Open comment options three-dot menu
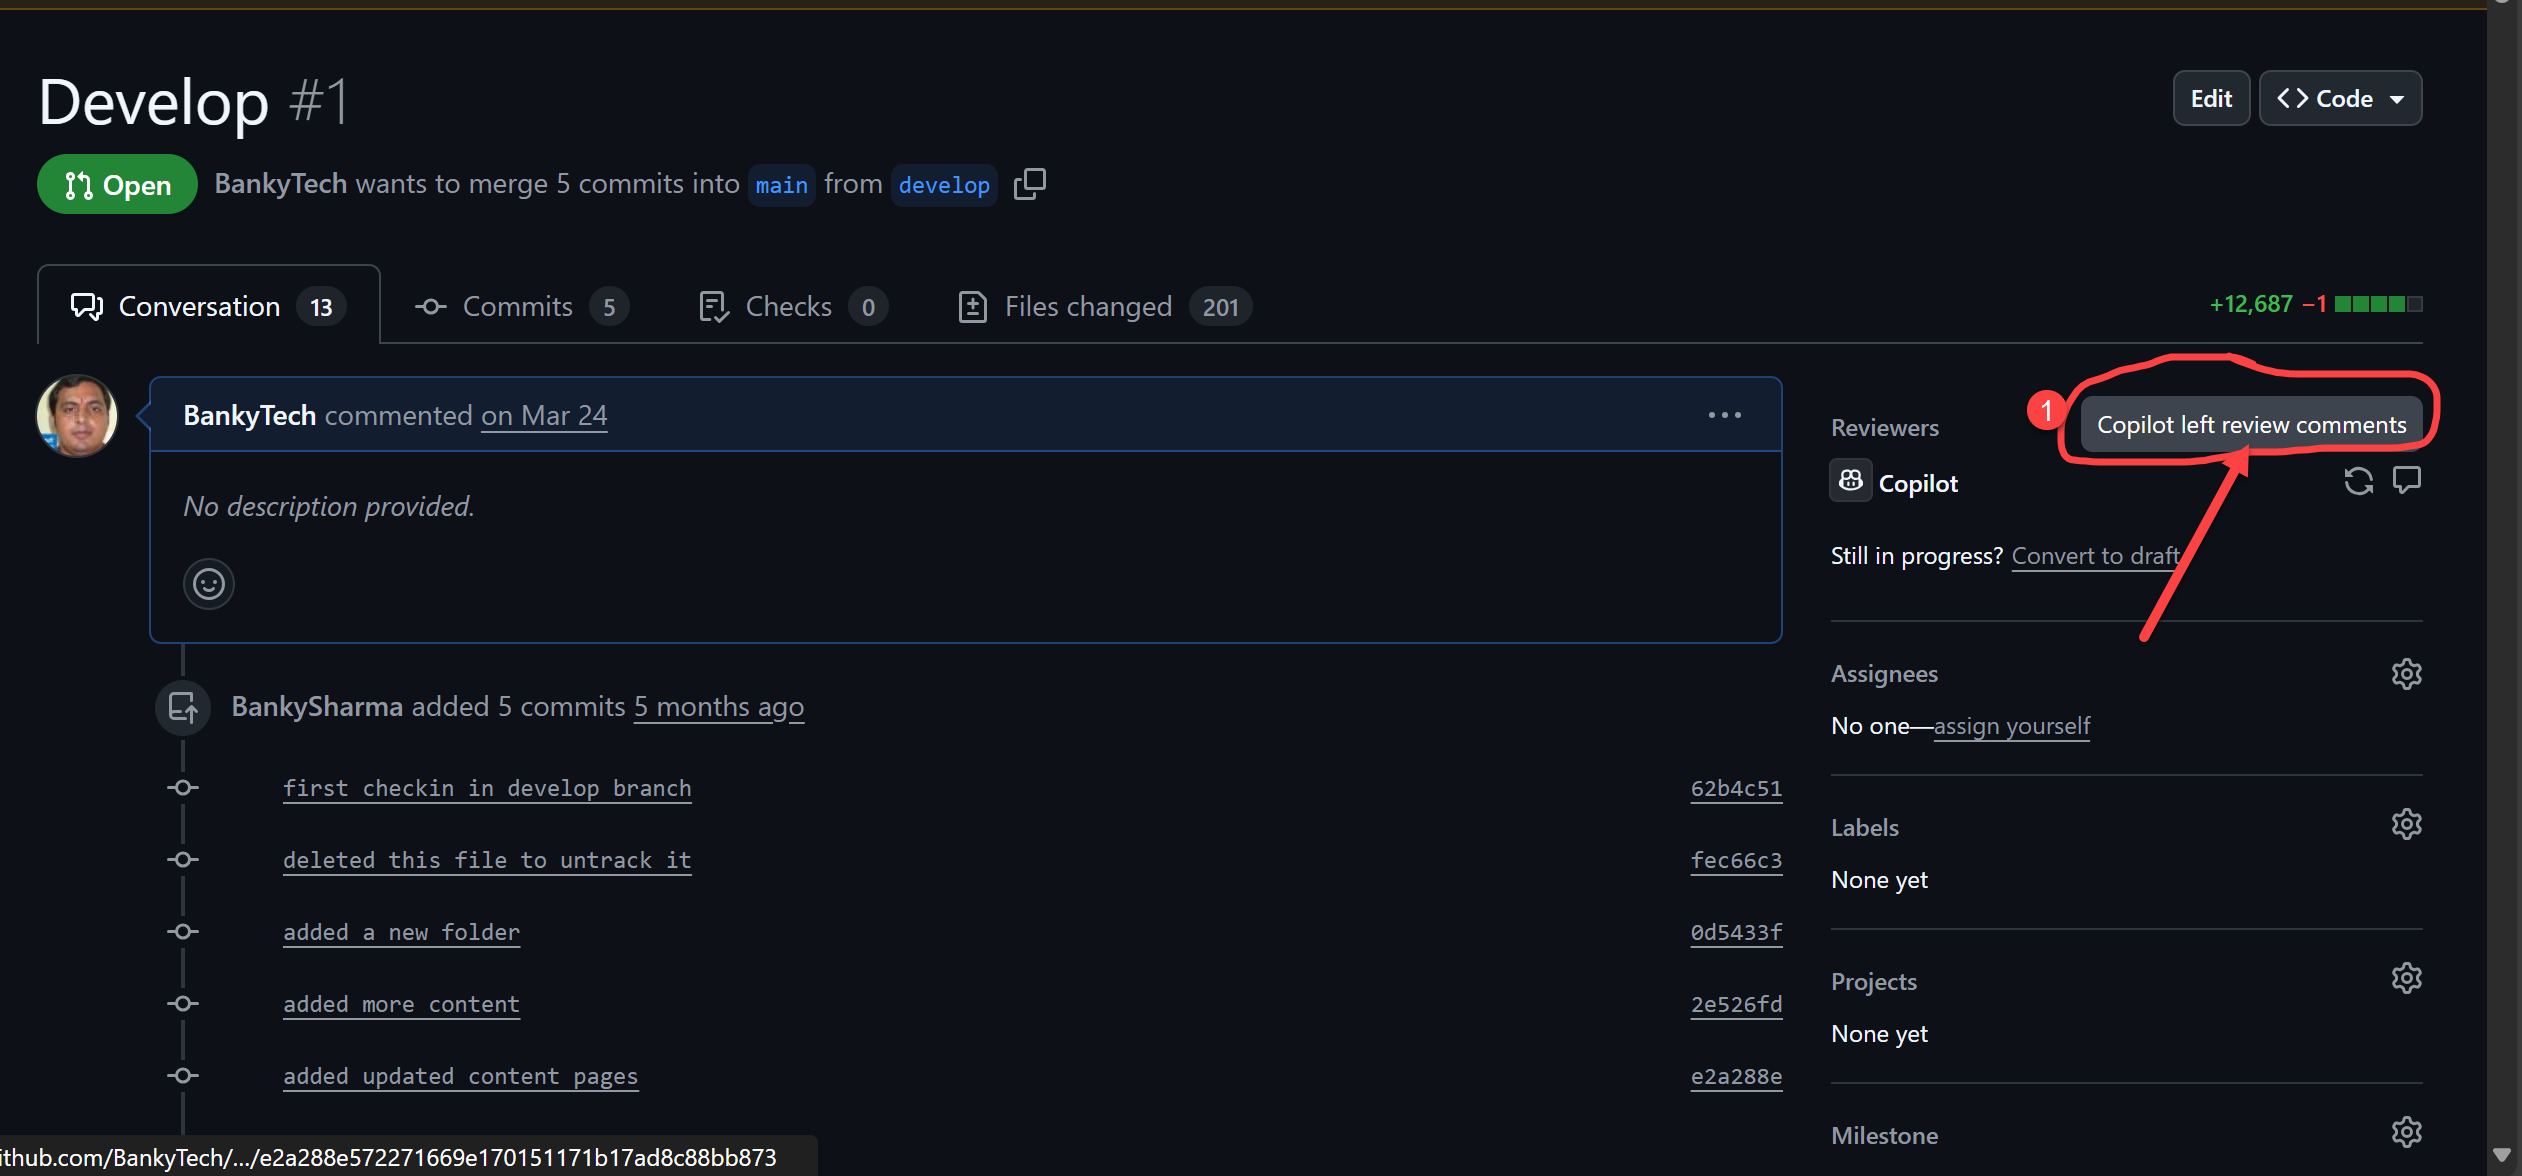 tap(1724, 415)
